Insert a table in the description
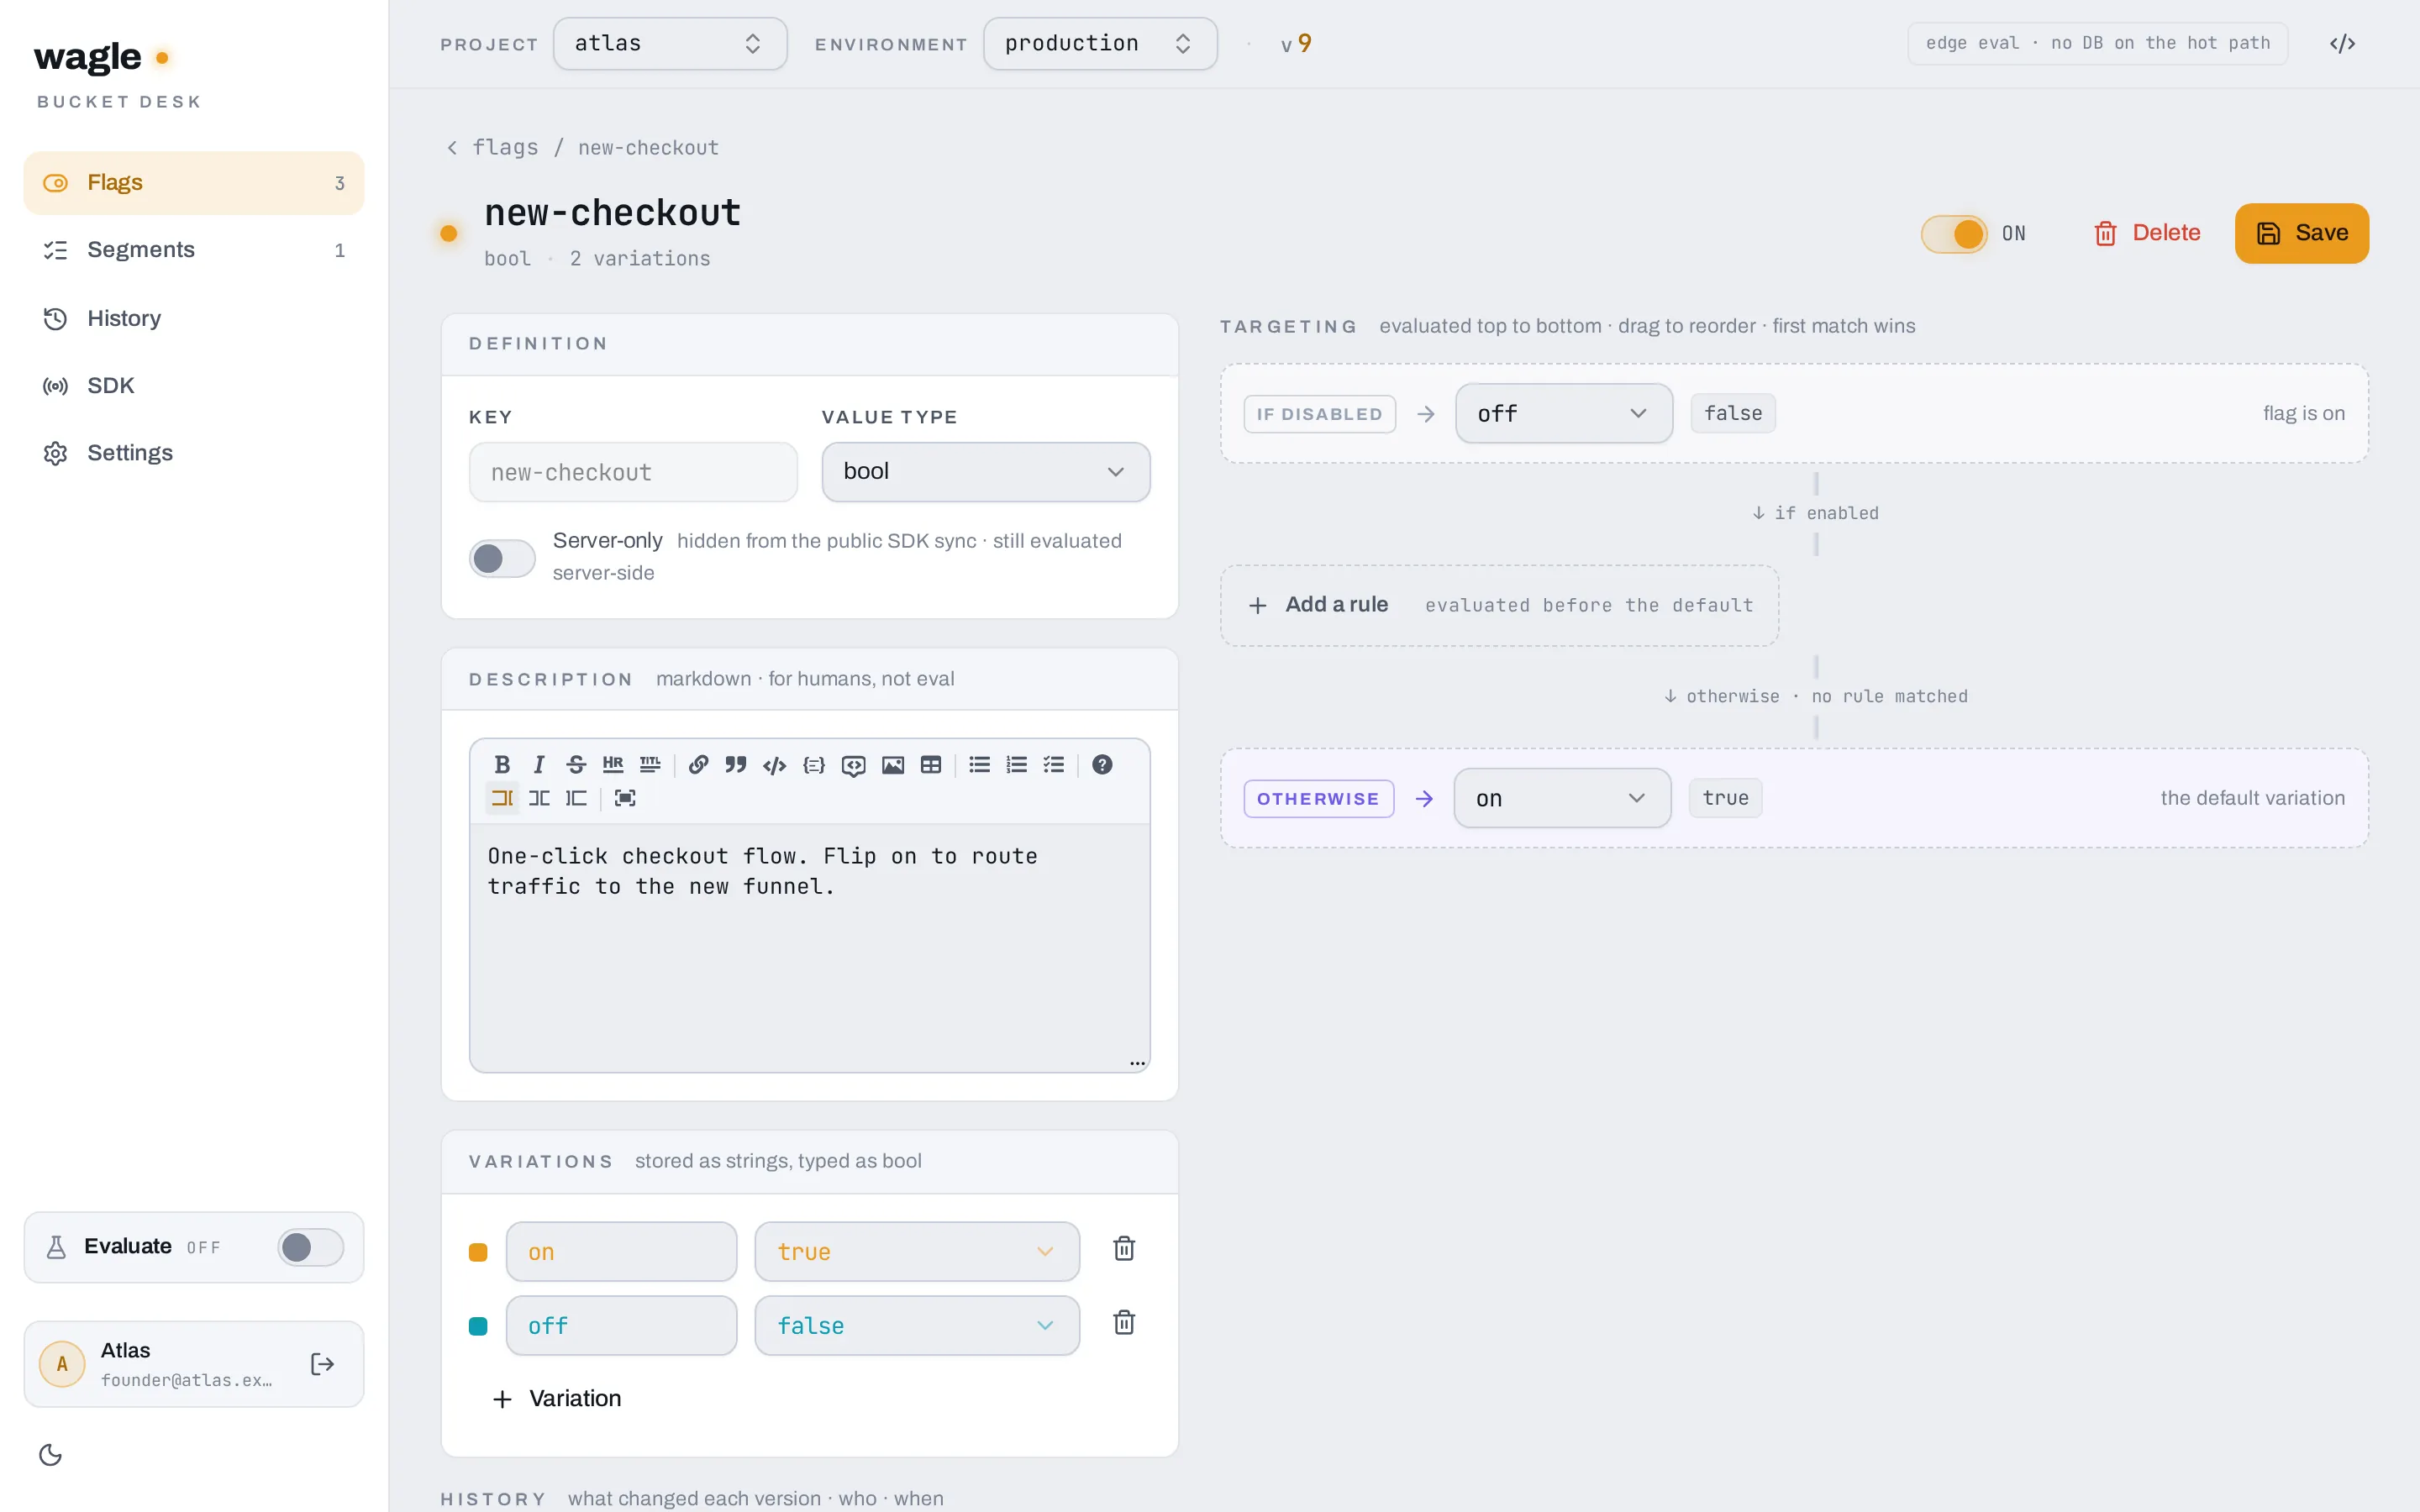2420x1512 pixels. [931, 765]
